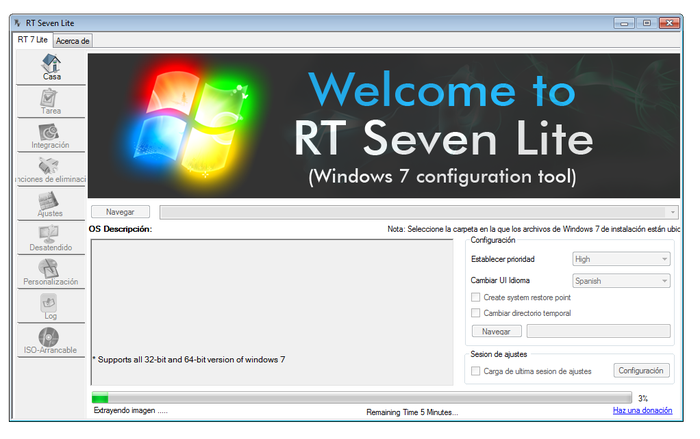The width and height of the screenshot is (700, 439).
Task: Open the Desatendido unattended section
Action: pos(51,238)
